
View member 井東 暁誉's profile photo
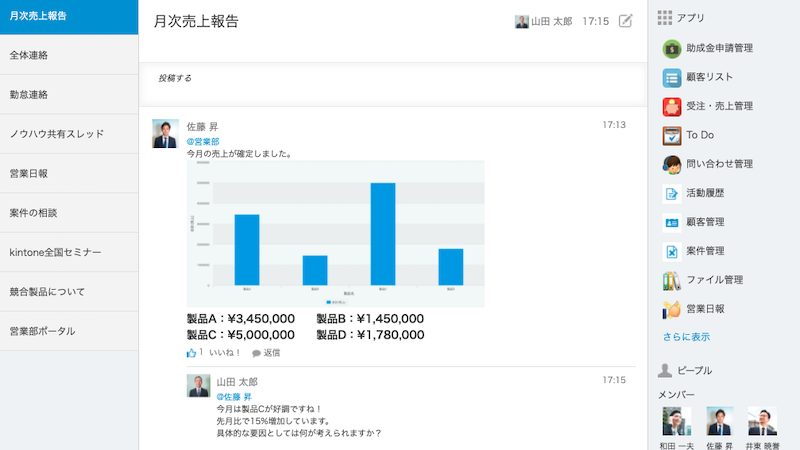tap(762, 421)
